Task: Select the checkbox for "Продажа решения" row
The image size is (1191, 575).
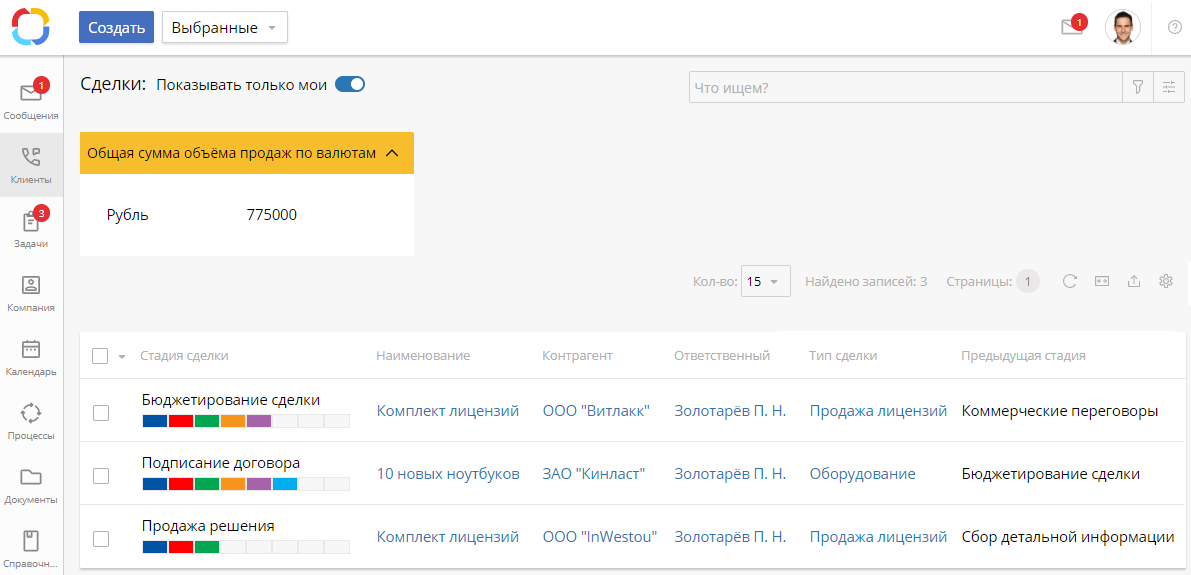Action: pos(101,538)
